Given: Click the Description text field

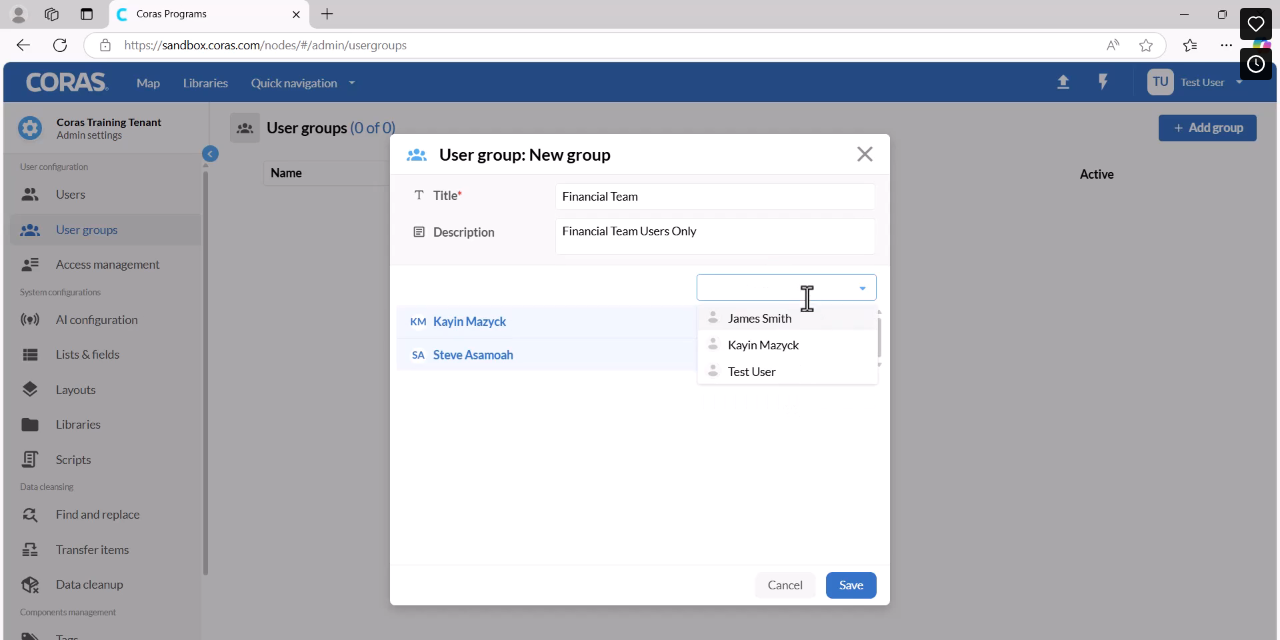Looking at the screenshot, I should pyautogui.click(x=715, y=237).
